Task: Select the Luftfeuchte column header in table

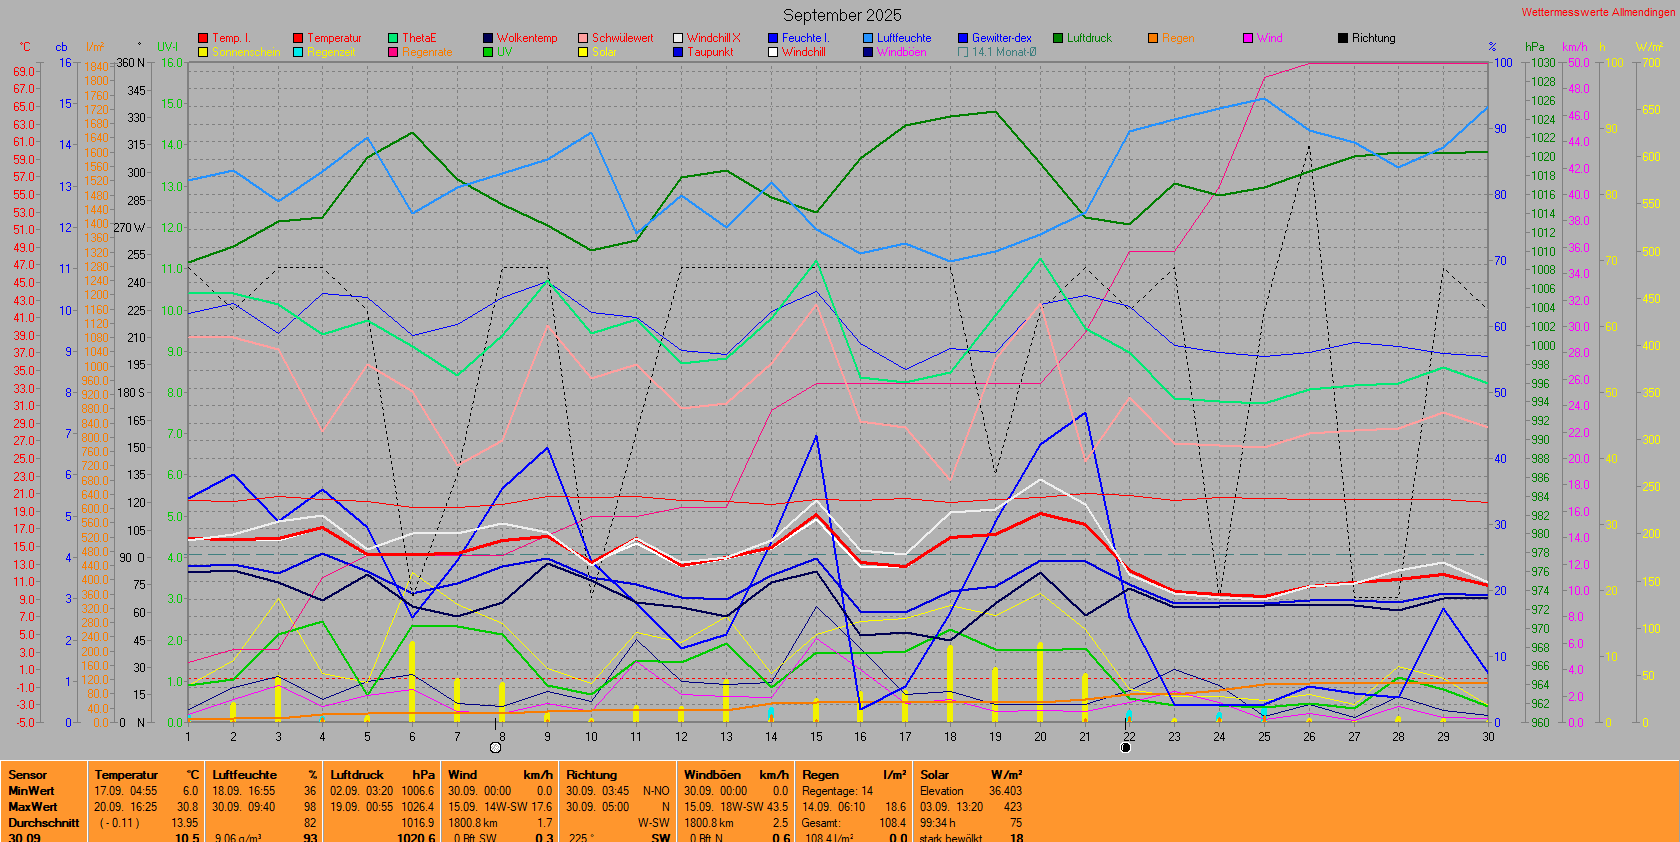Action: click(x=245, y=775)
